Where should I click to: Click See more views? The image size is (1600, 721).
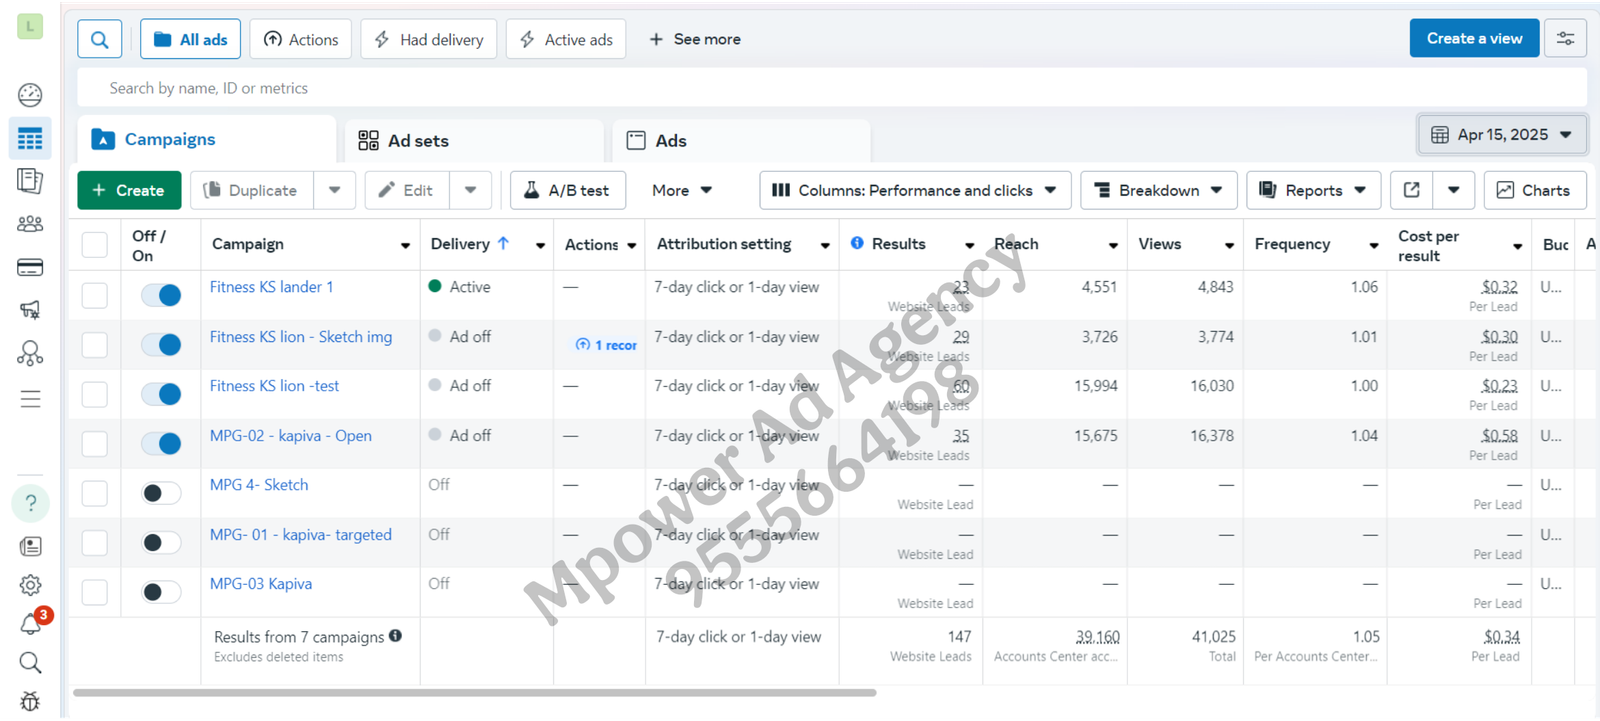(x=695, y=39)
